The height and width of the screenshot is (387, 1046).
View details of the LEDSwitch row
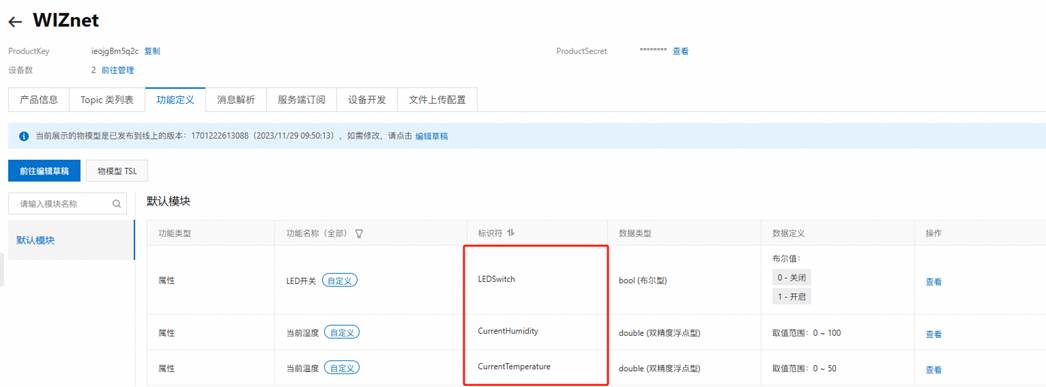pyautogui.click(x=933, y=282)
